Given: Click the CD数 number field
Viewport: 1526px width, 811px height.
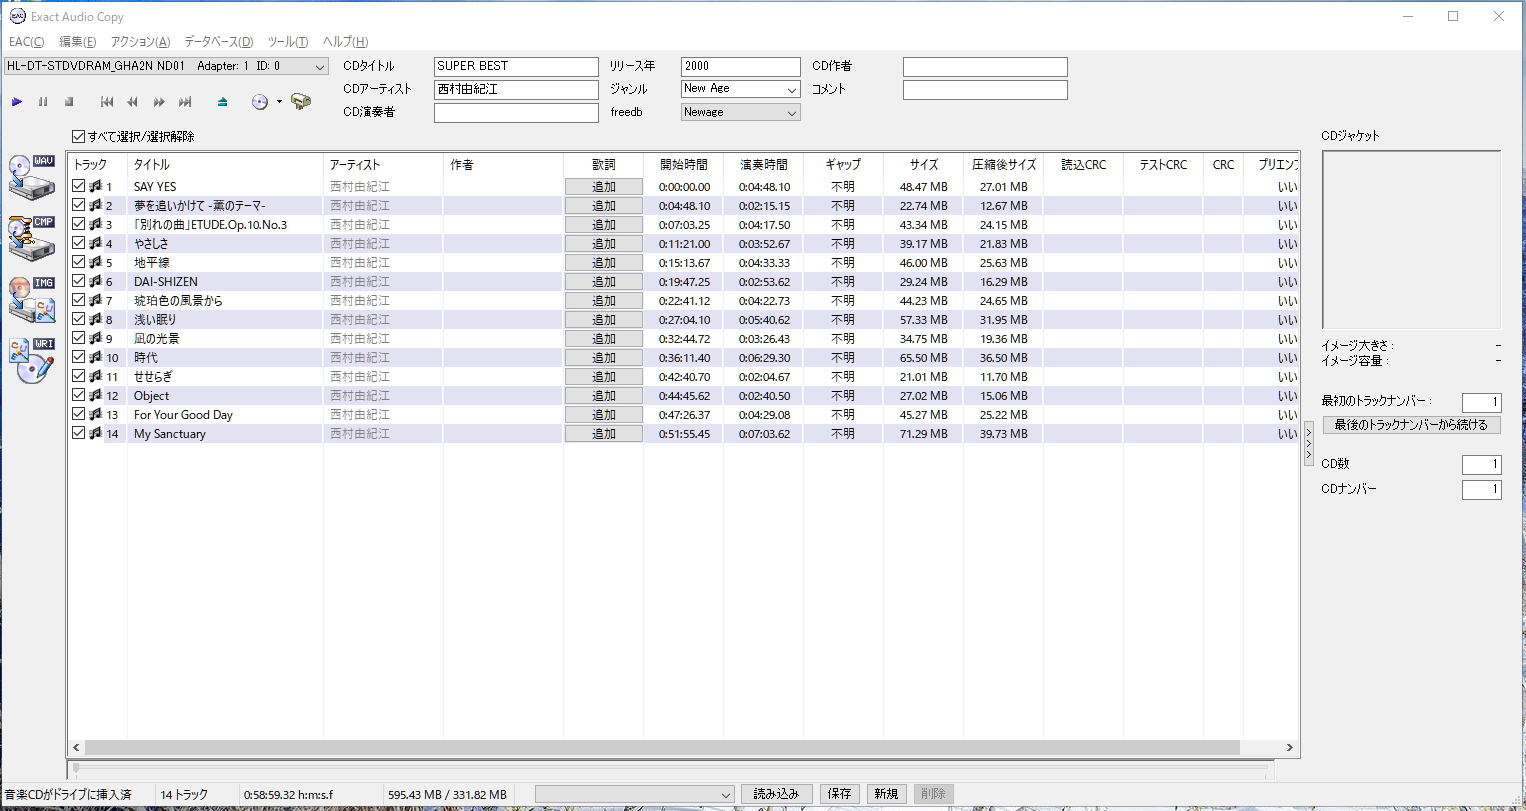Looking at the screenshot, I should (x=1481, y=465).
